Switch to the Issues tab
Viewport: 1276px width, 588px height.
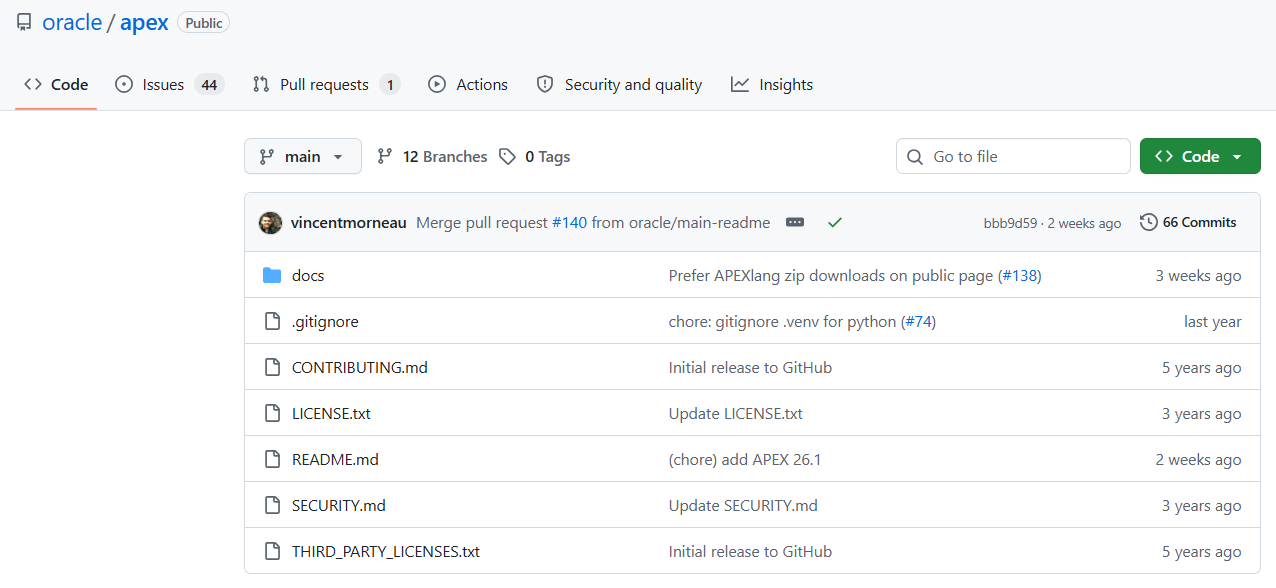pyautogui.click(x=169, y=85)
